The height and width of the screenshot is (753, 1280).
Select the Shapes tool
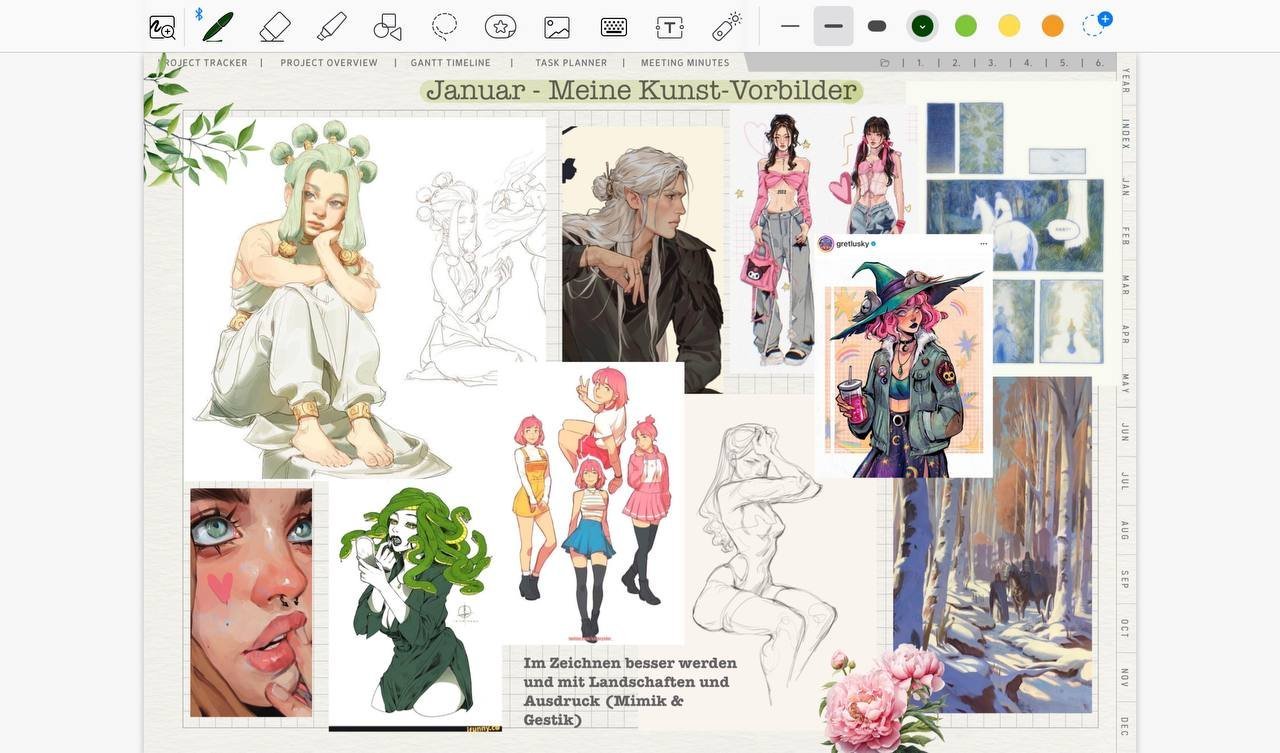[387, 27]
